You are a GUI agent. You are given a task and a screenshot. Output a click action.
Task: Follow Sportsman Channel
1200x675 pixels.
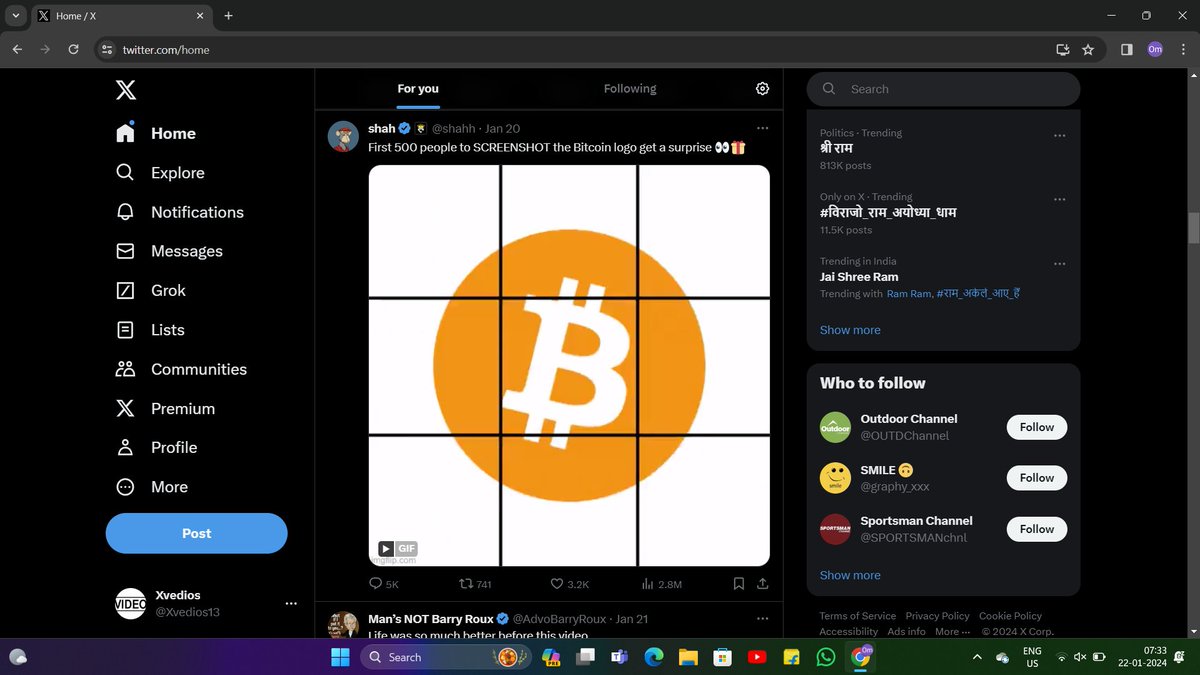1037,529
